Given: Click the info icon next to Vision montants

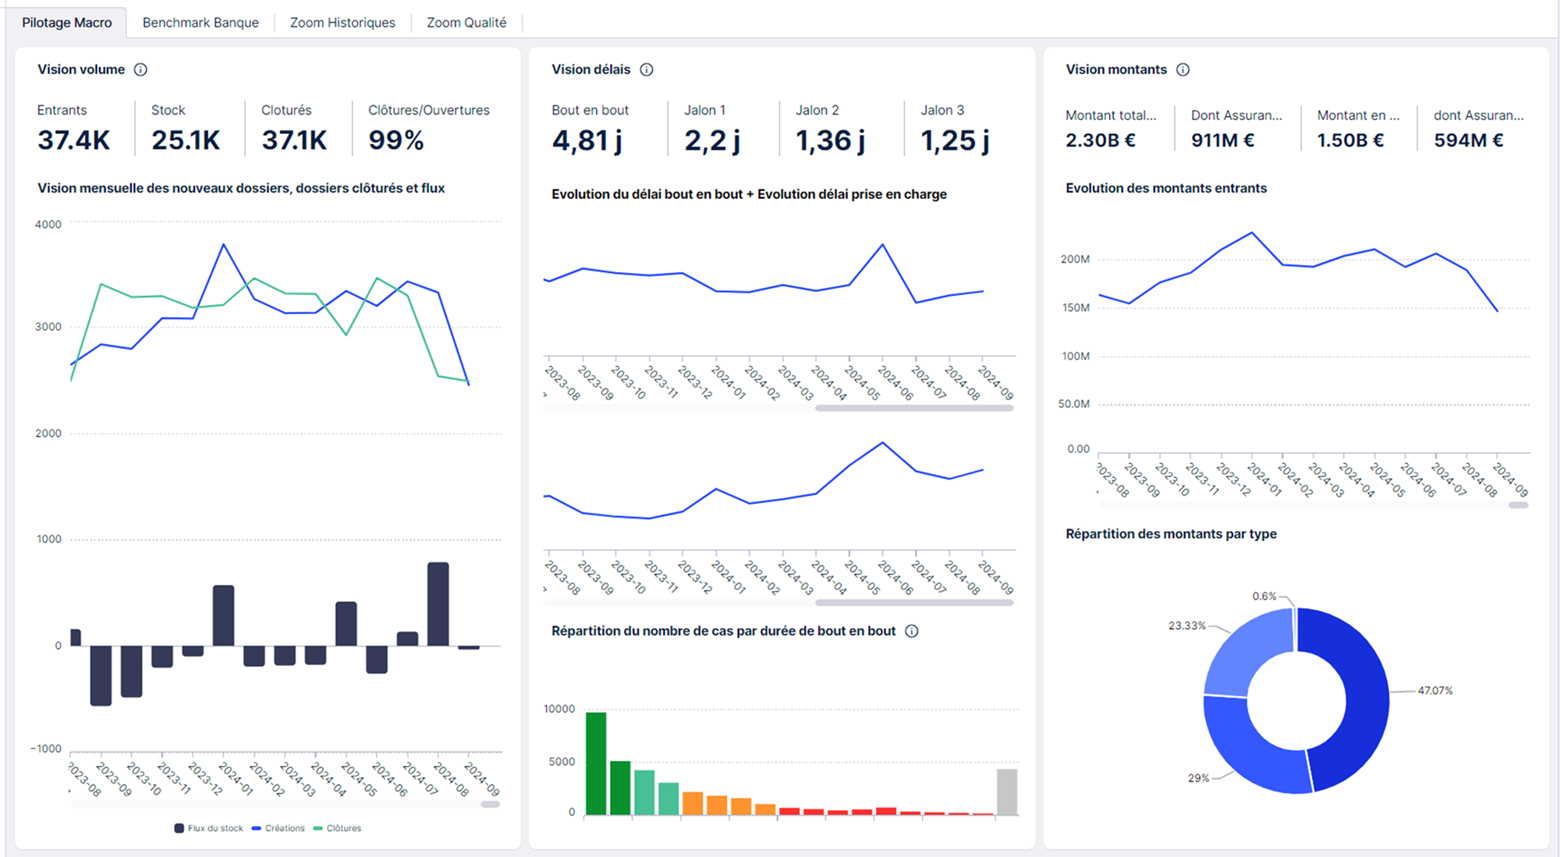Looking at the screenshot, I should [x=1183, y=70].
